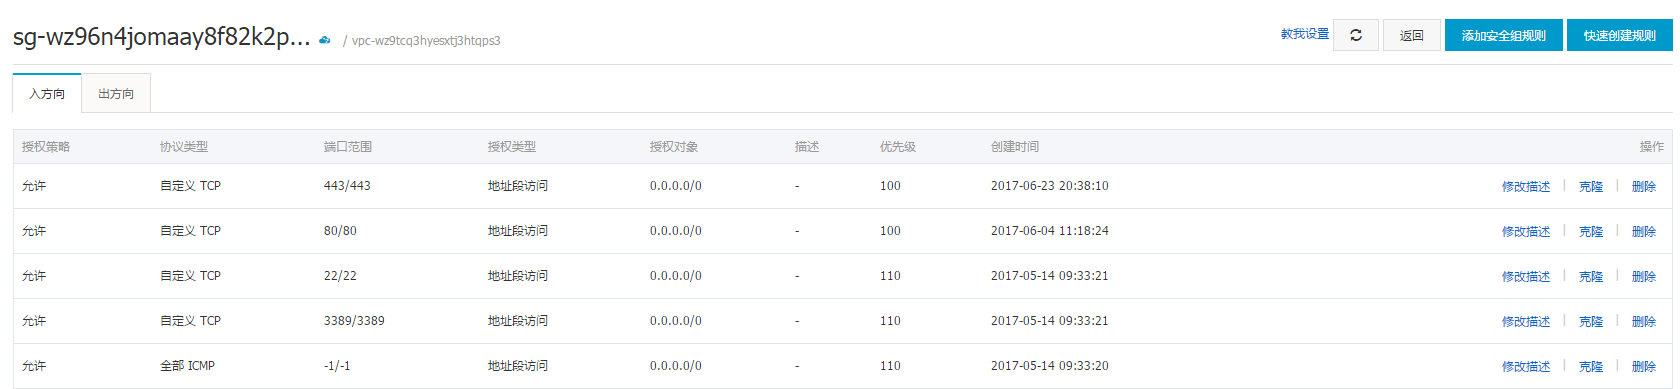
Task: Click the 优先级 column header
Action: (898, 147)
